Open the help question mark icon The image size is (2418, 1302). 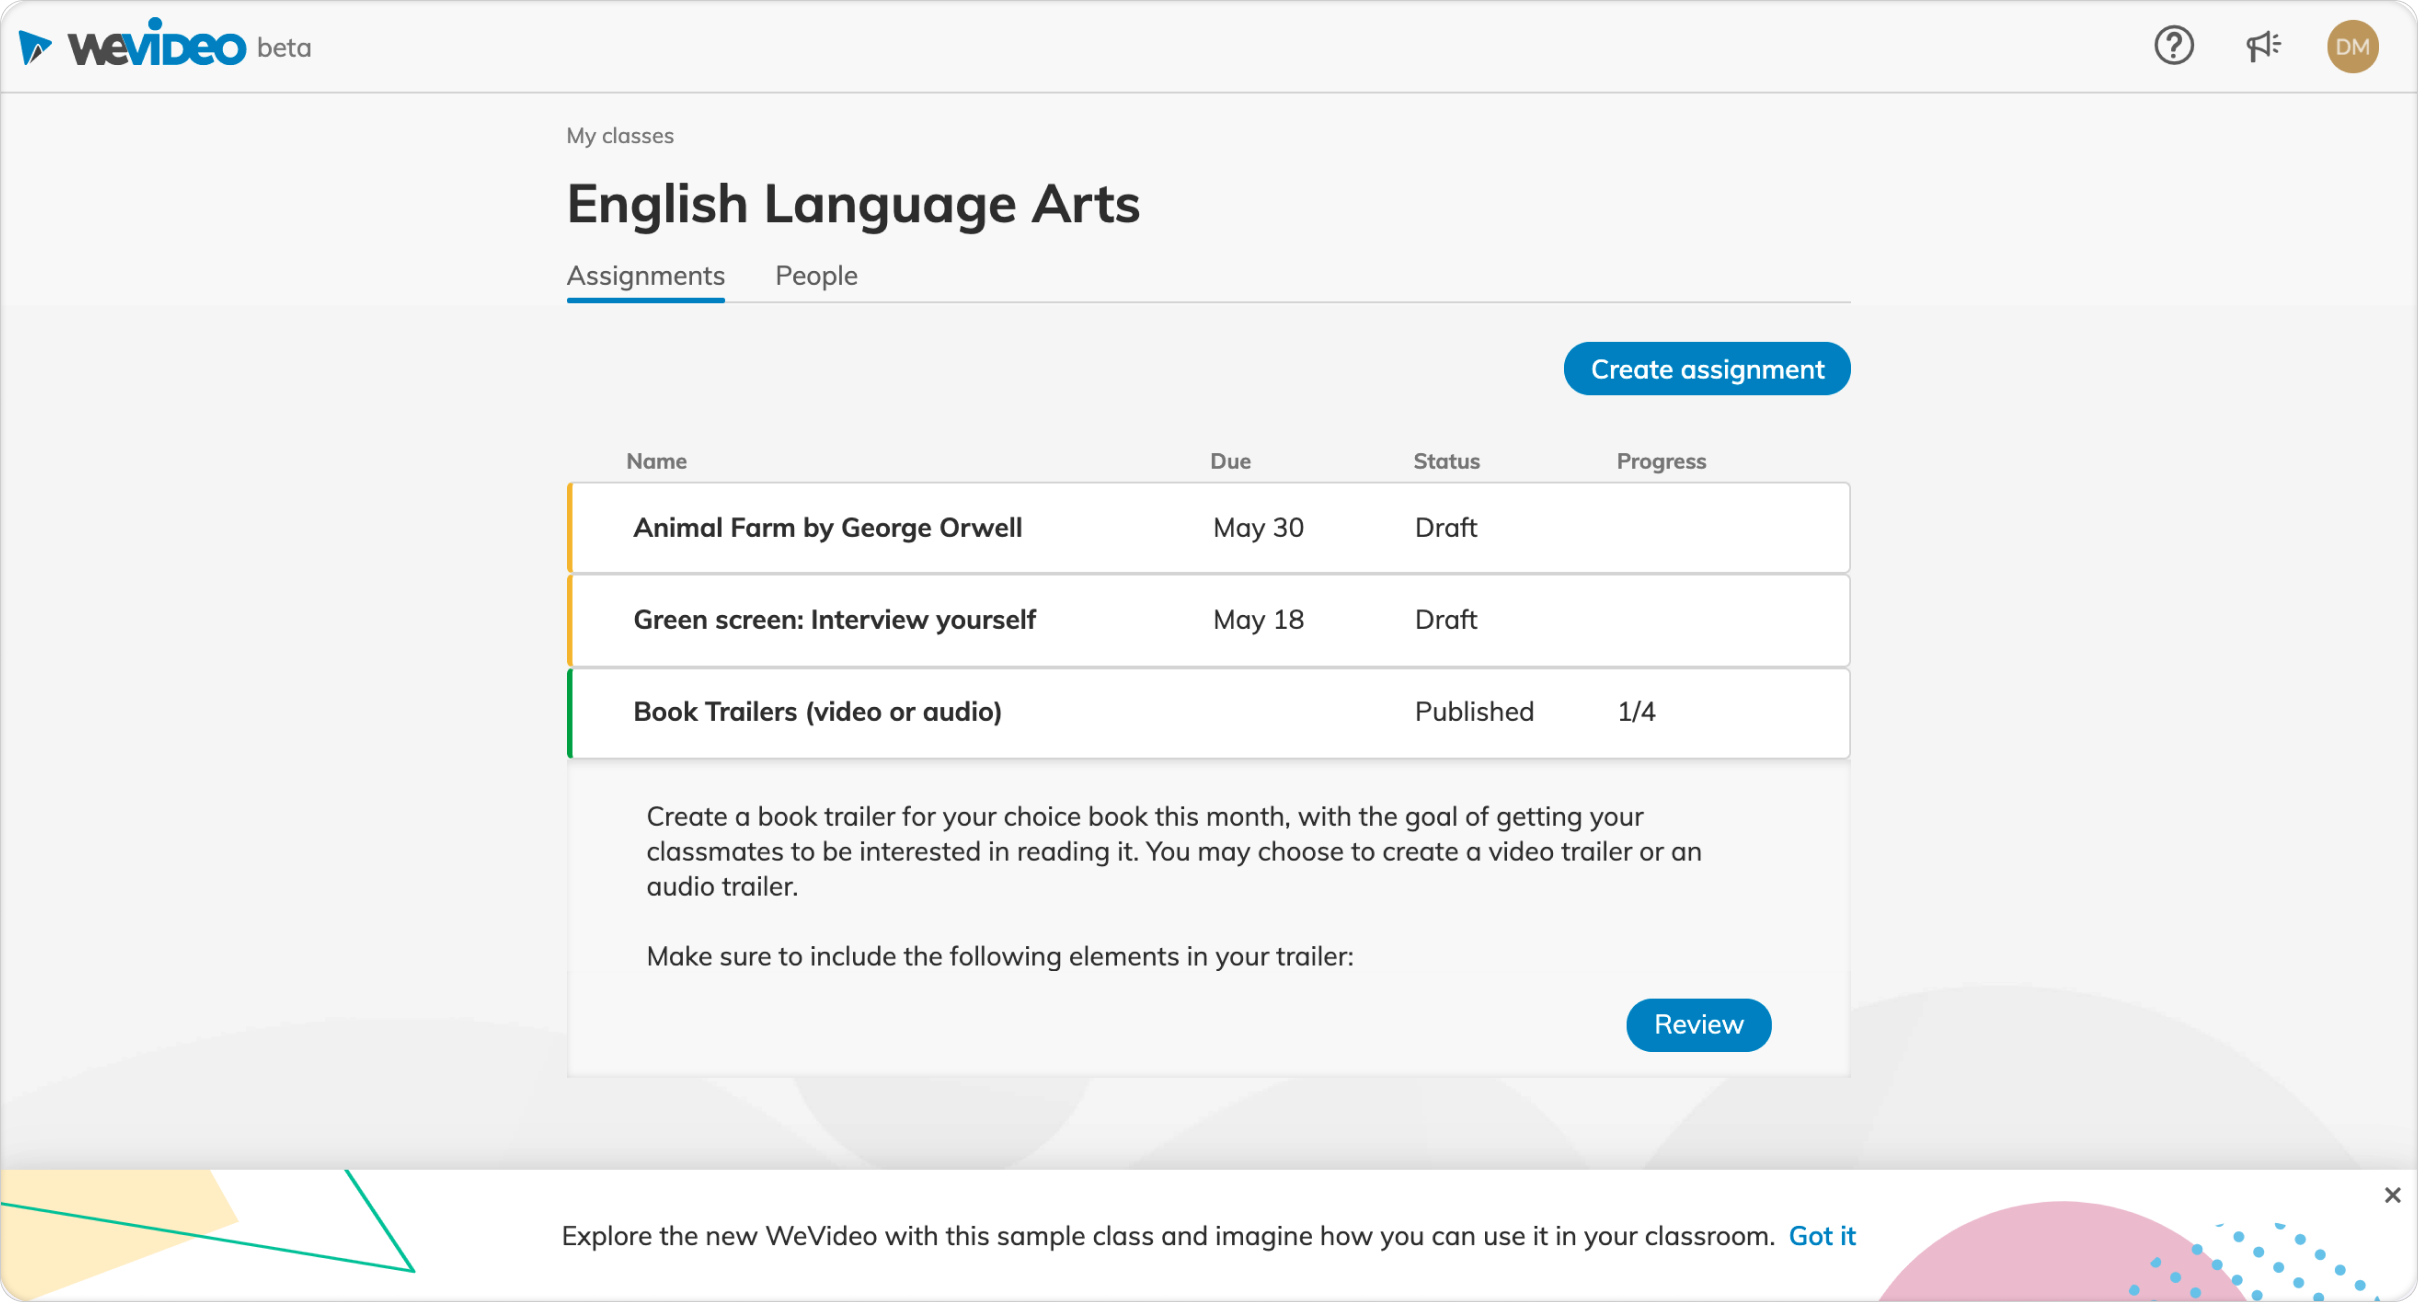2173,46
